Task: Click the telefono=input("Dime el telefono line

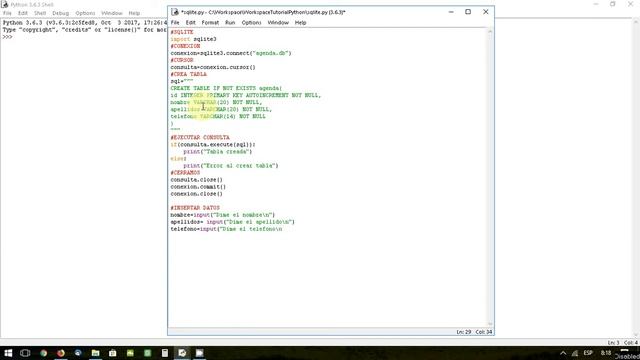Action: (x=226, y=229)
